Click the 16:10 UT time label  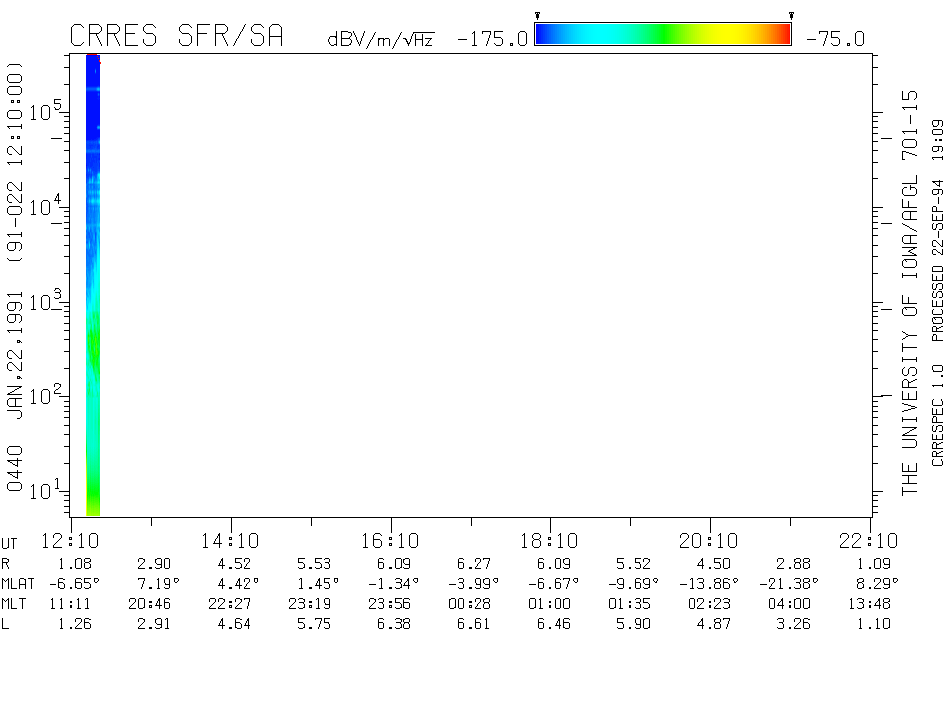point(390,541)
